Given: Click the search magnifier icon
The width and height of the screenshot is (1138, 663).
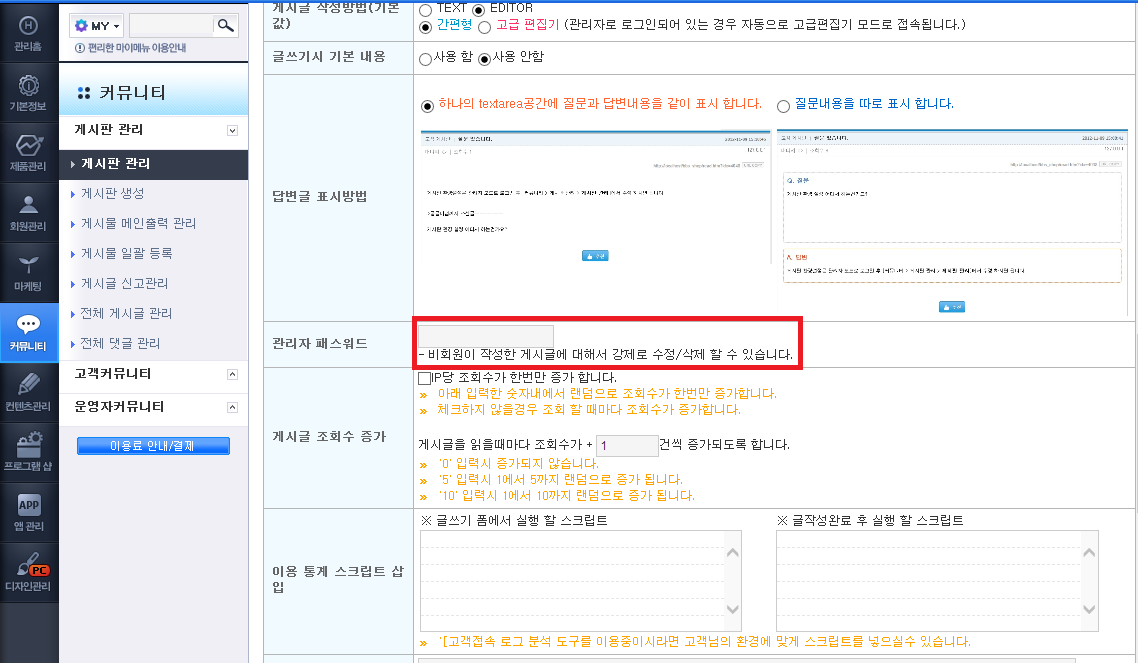Looking at the screenshot, I should click(226, 25).
